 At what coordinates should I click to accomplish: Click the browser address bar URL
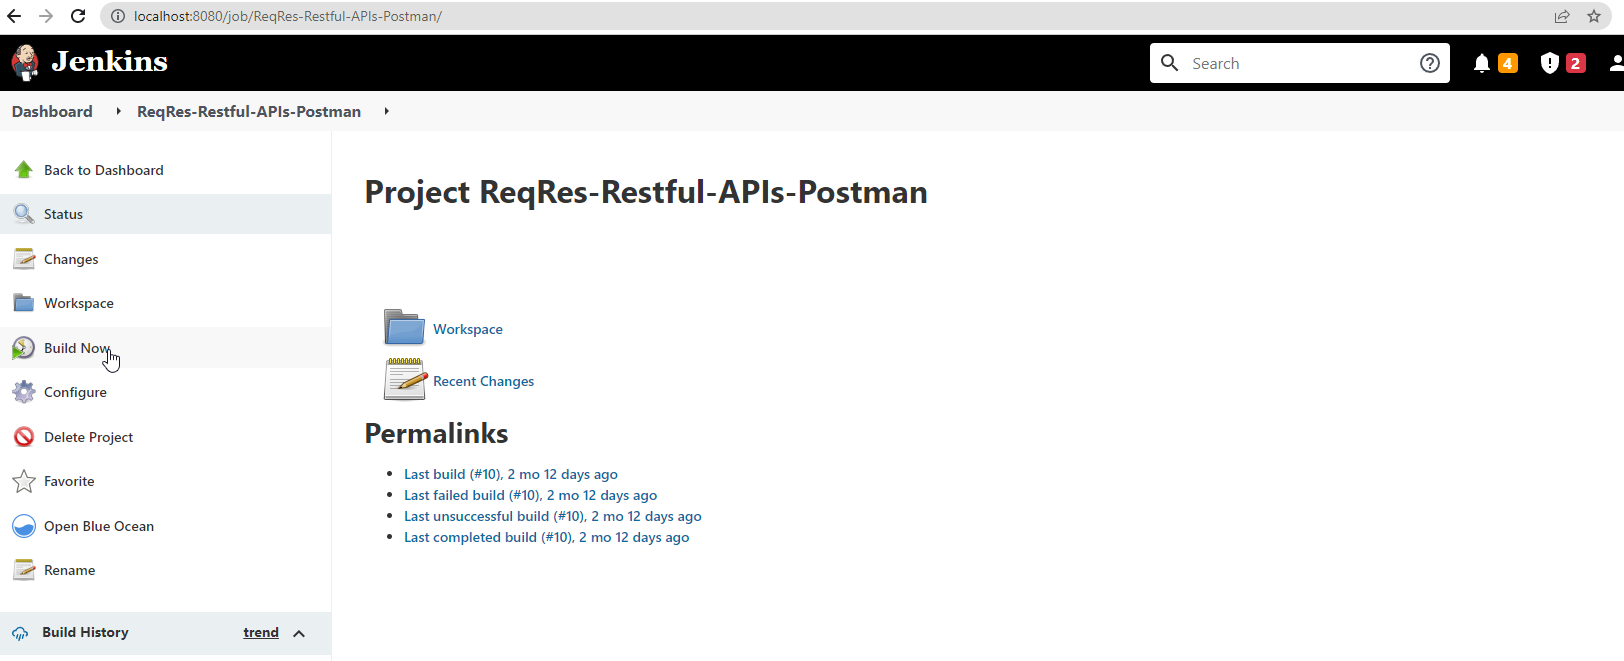[x=288, y=16]
